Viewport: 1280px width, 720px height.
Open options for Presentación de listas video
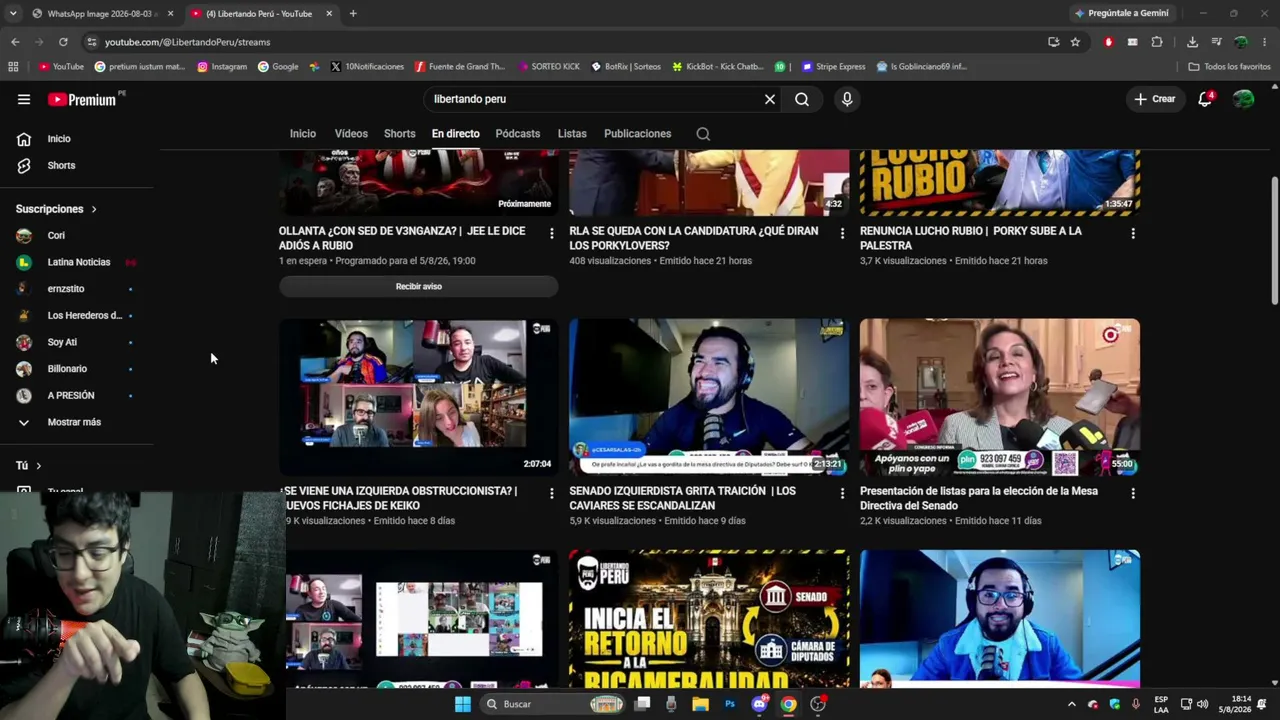1132,493
